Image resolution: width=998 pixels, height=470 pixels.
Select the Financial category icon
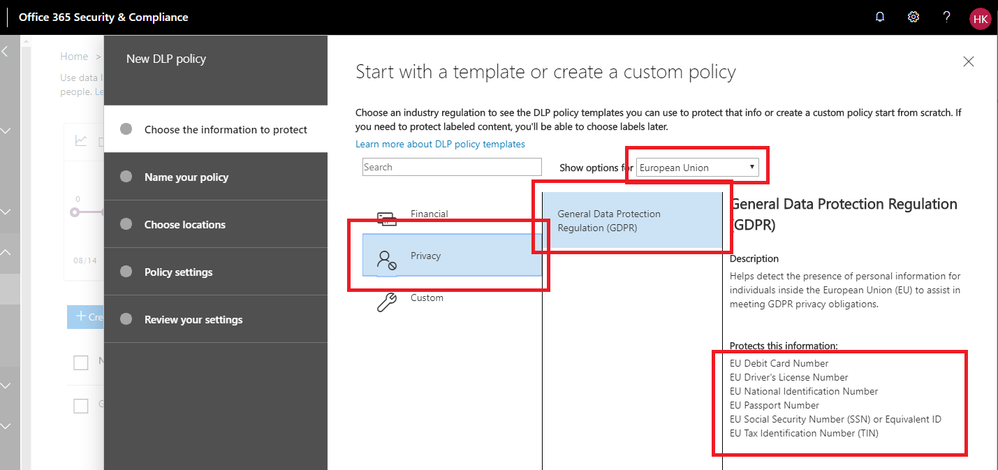(387, 218)
